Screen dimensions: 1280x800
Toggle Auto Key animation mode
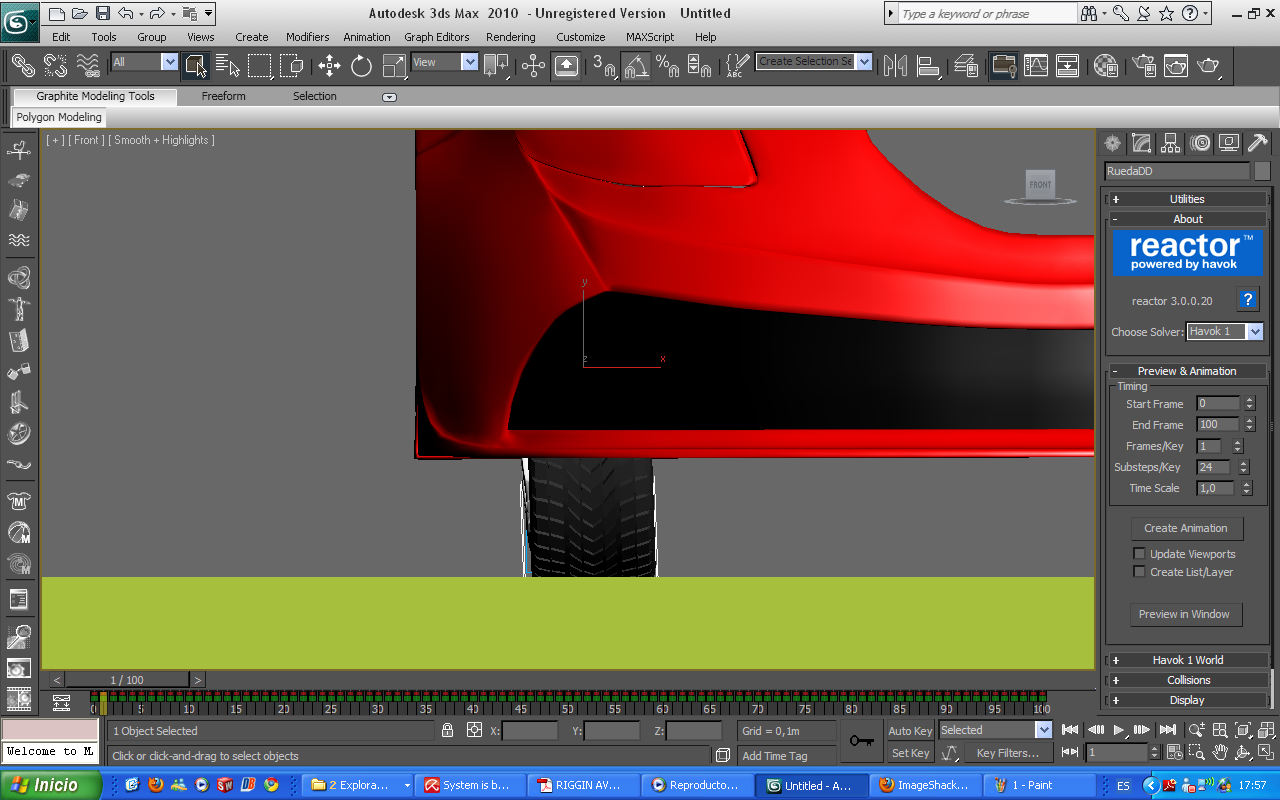point(910,731)
